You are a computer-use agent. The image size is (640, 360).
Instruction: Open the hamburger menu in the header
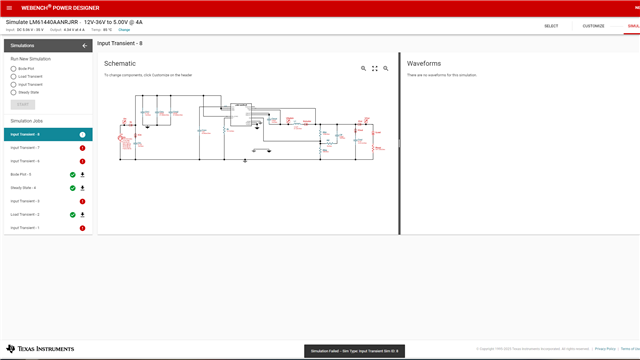tap(9, 8)
